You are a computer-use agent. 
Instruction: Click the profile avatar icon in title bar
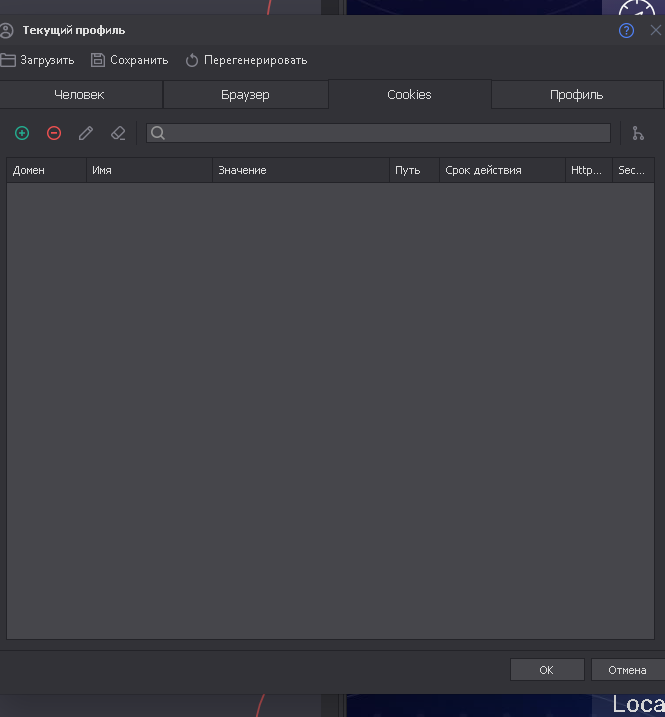(6, 31)
